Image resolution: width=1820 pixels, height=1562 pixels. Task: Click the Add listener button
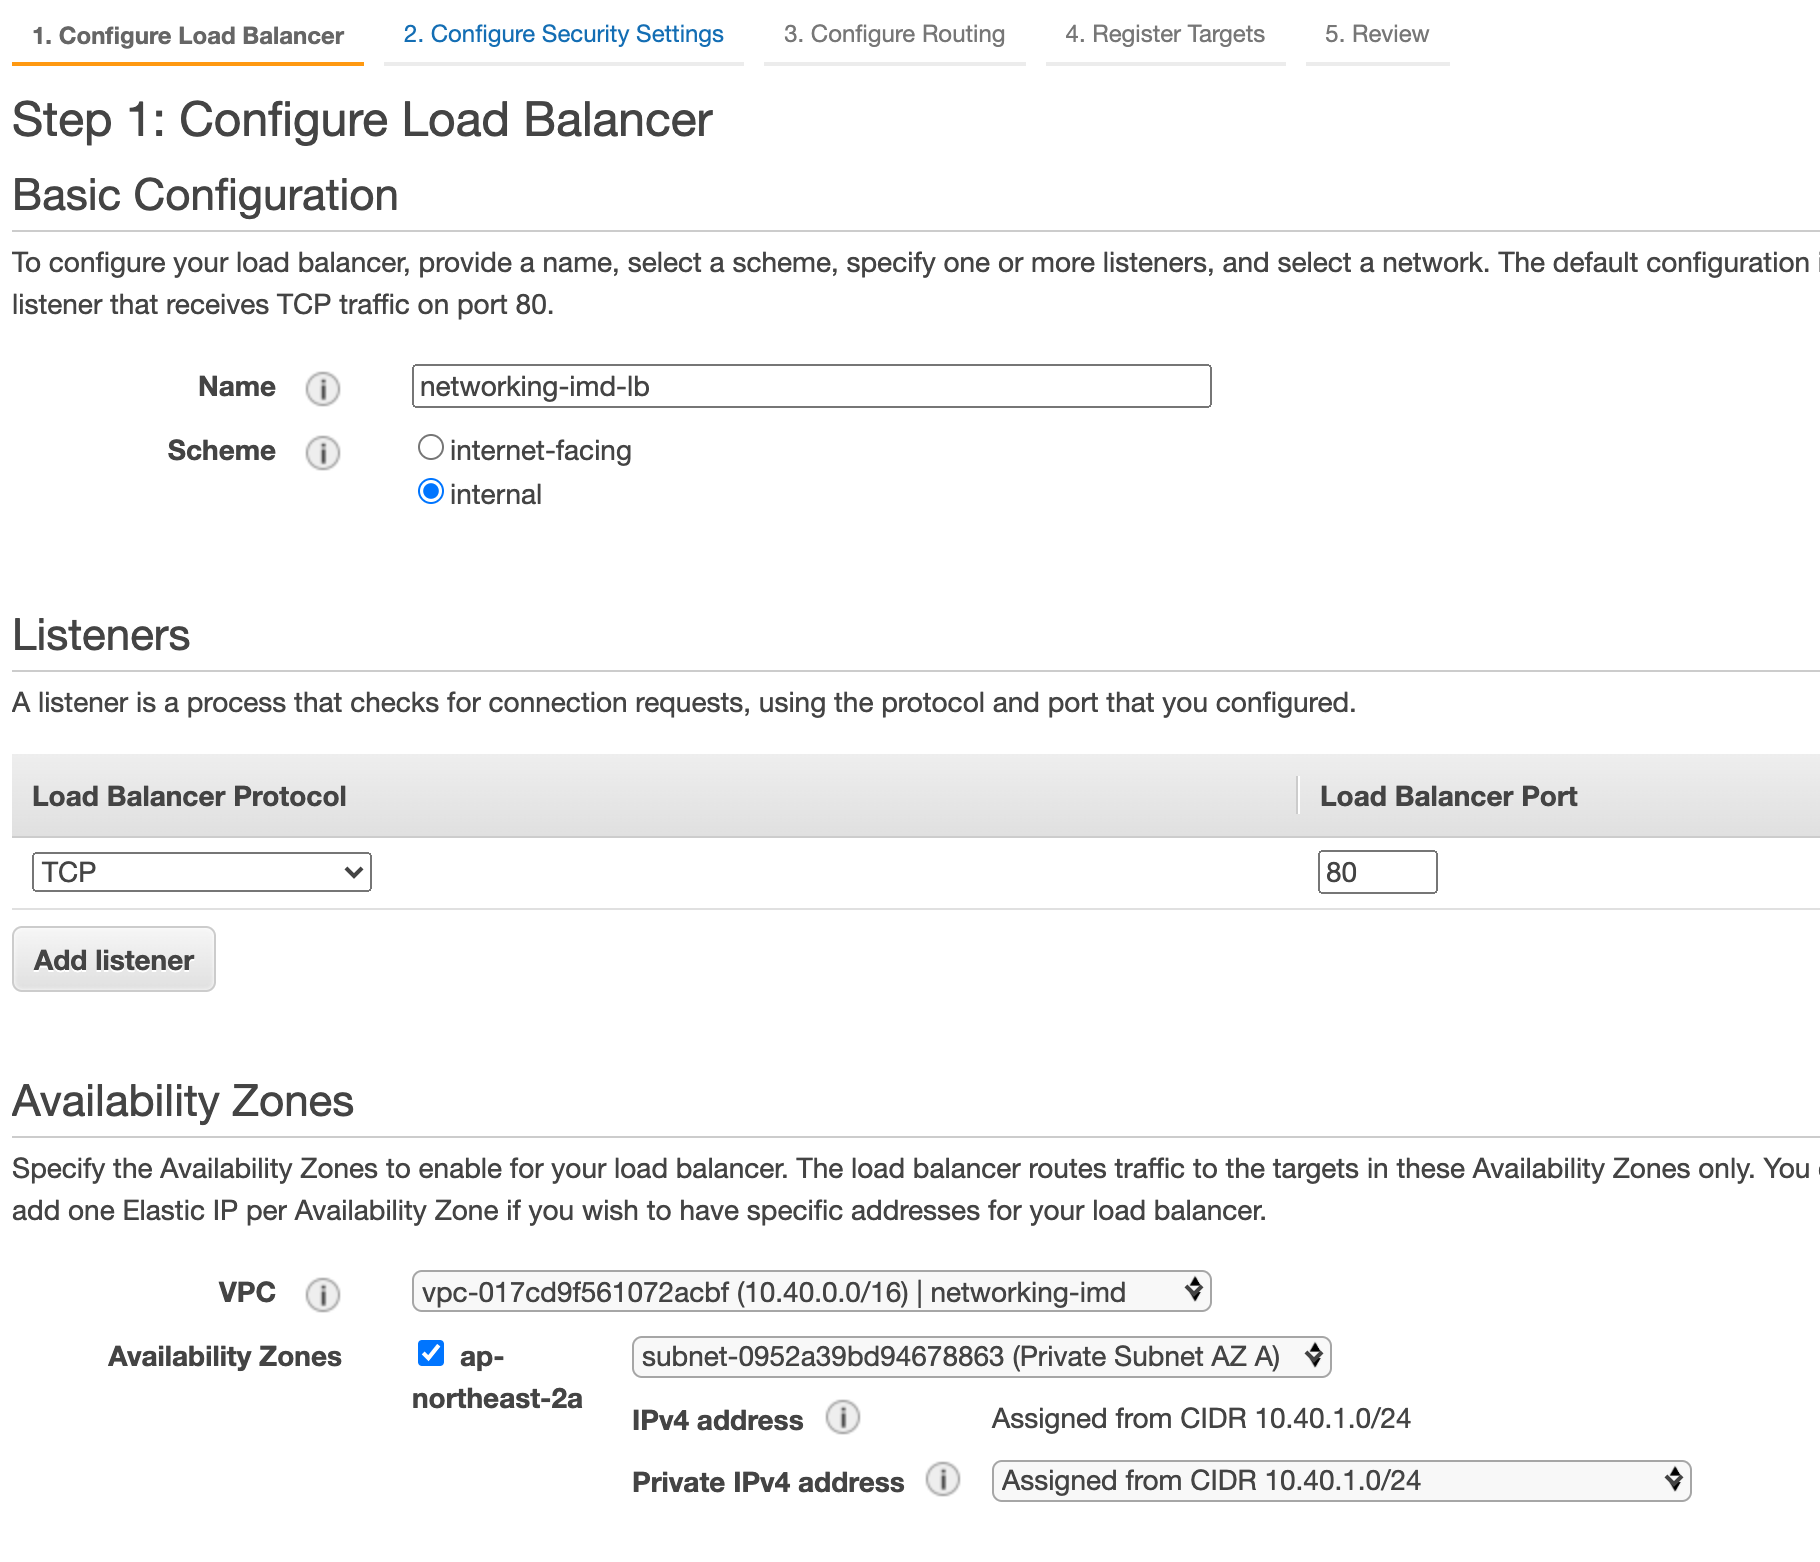tap(114, 959)
